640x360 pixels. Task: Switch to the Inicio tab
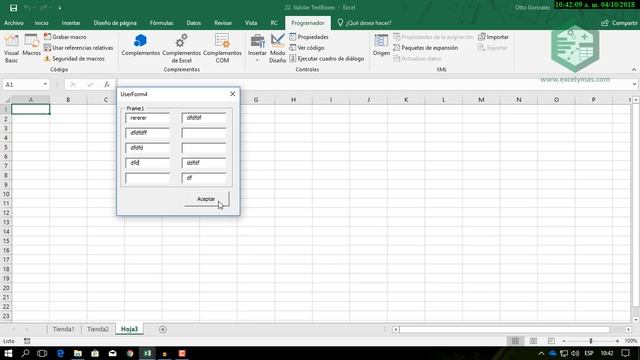click(41, 23)
